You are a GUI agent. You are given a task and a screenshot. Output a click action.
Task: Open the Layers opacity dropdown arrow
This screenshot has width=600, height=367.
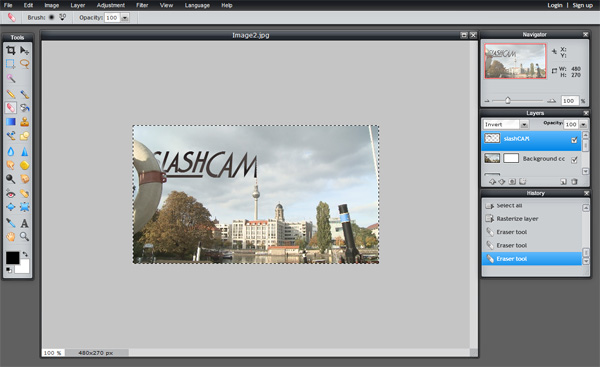(x=583, y=125)
